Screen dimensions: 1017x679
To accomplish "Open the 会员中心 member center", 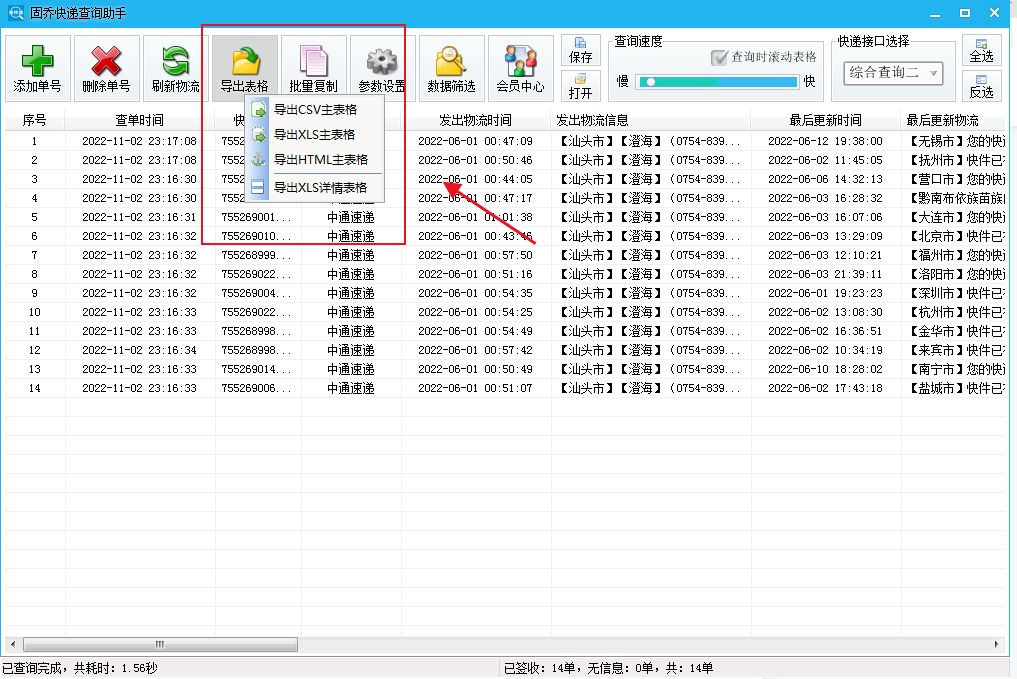I will point(520,66).
